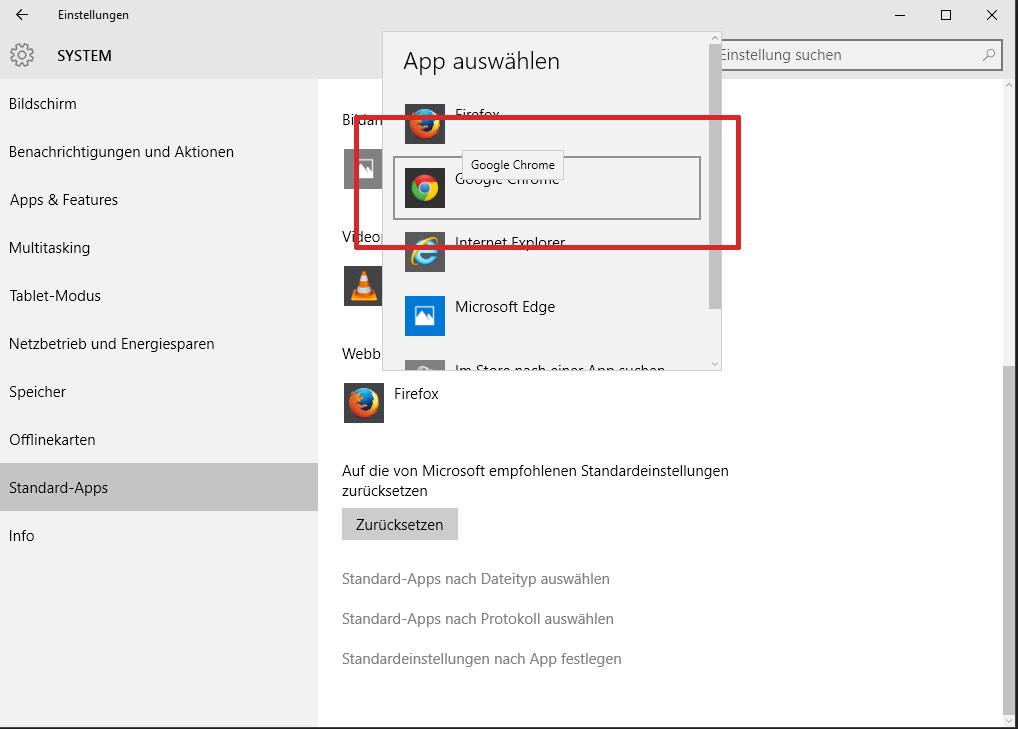Click current Firefox web browser default icon
The height and width of the screenshot is (729, 1018).
(364, 403)
